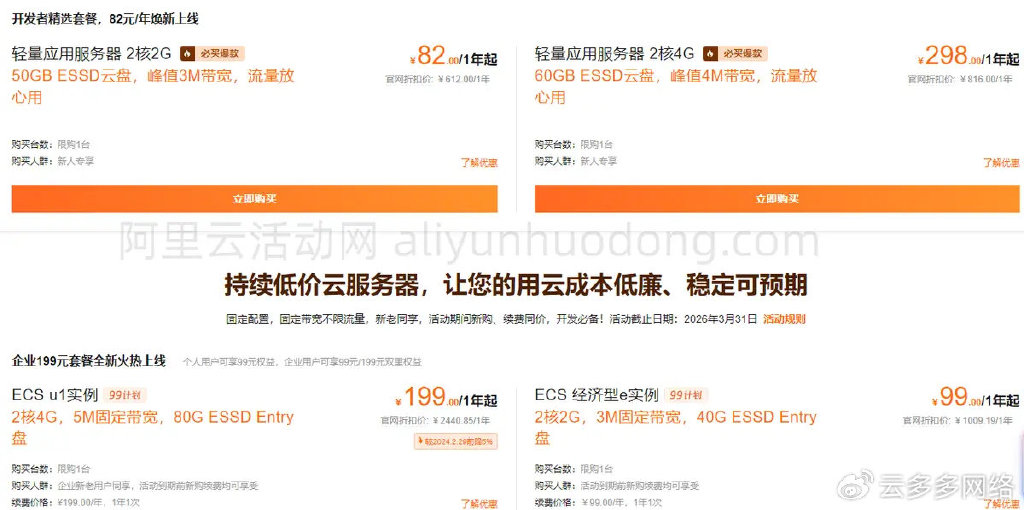Select the ECS u1实例 title
Viewport: 1024px width, 510px height.
(x=55, y=395)
